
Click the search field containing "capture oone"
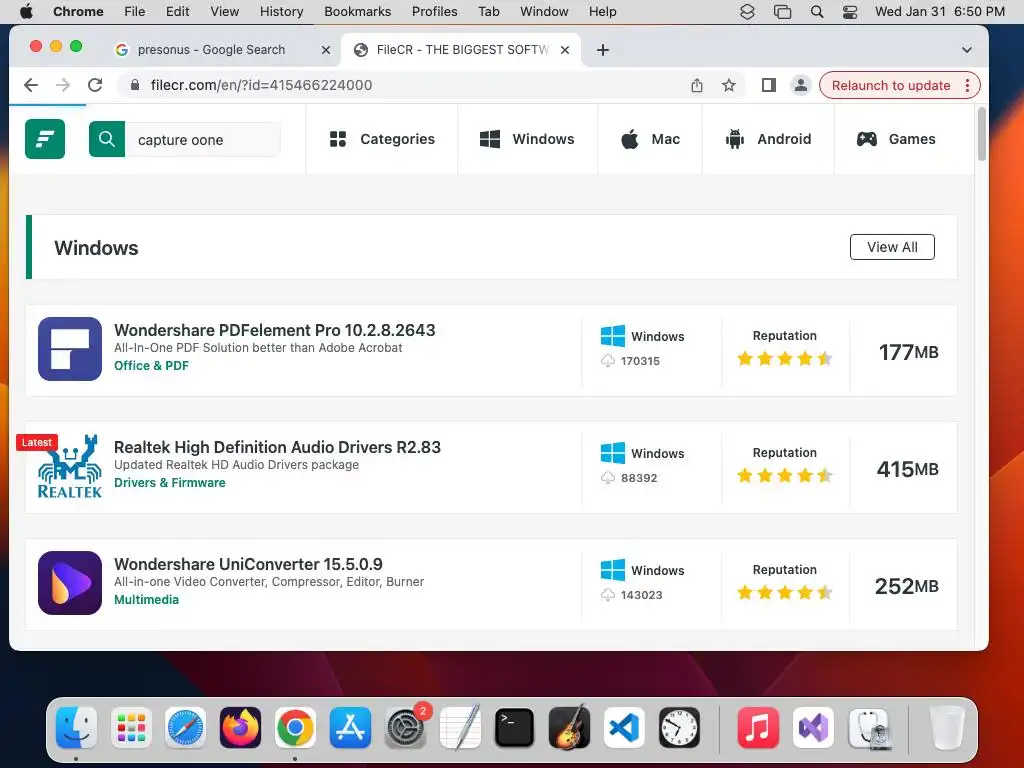tap(202, 140)
